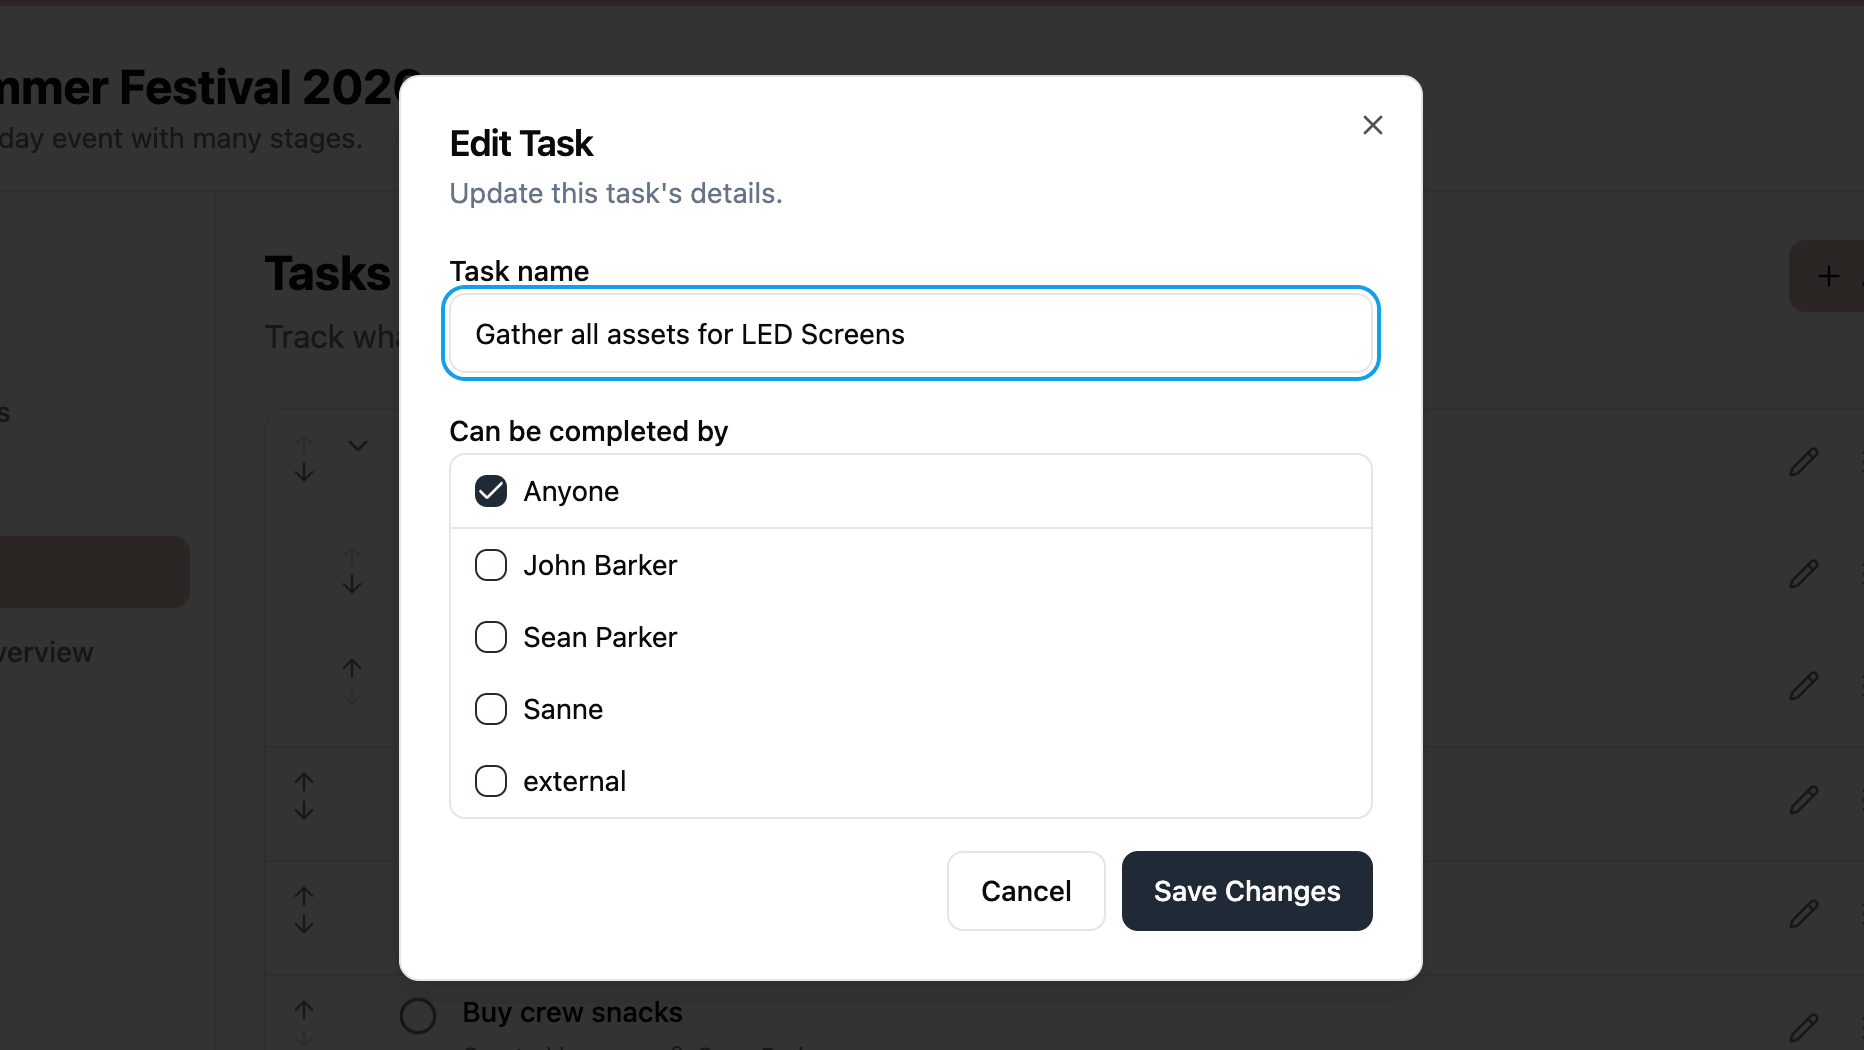The width and height of the screenshot is (1864, 1050).
Task: Uncheck the Anyone option
Action: (x=490, y=491)
